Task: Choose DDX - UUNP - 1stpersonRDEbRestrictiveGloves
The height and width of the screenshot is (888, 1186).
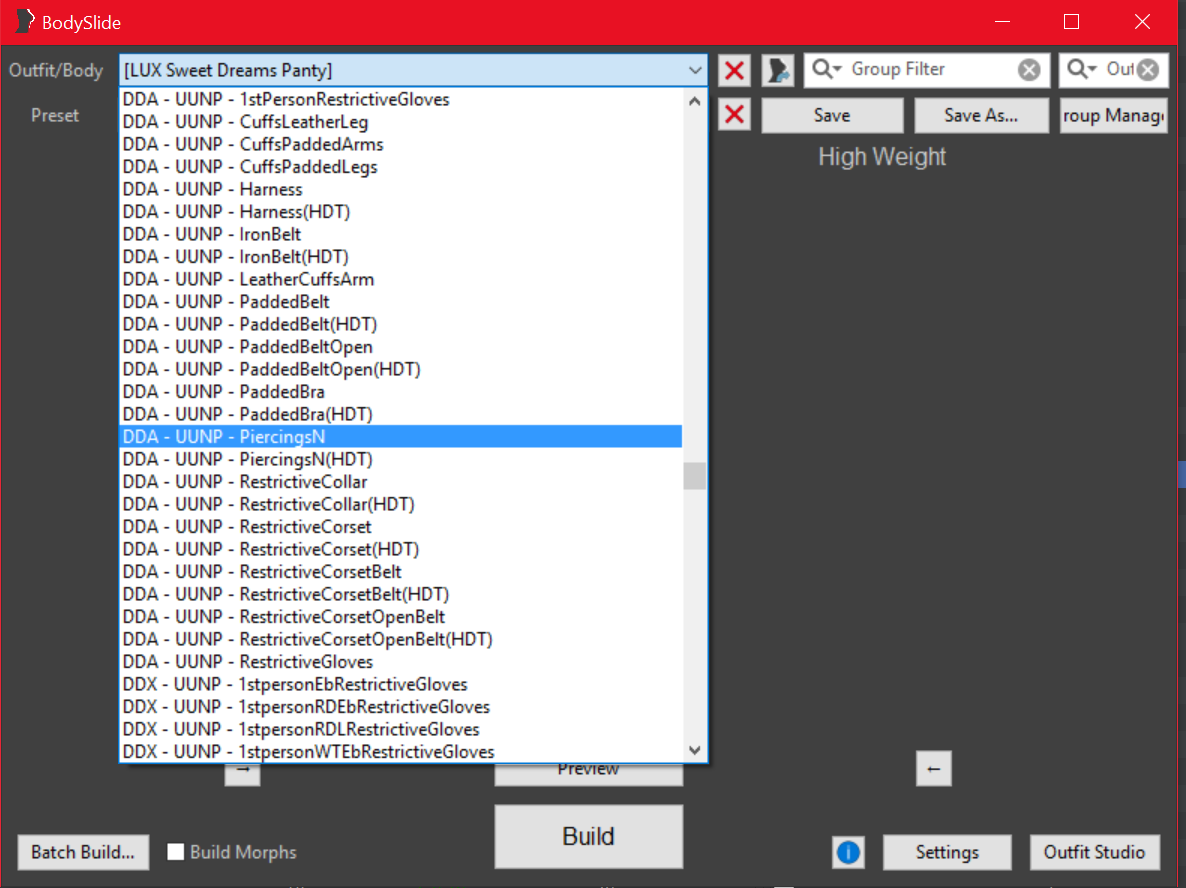Action: pyautogui.click(x=401, y=706)
